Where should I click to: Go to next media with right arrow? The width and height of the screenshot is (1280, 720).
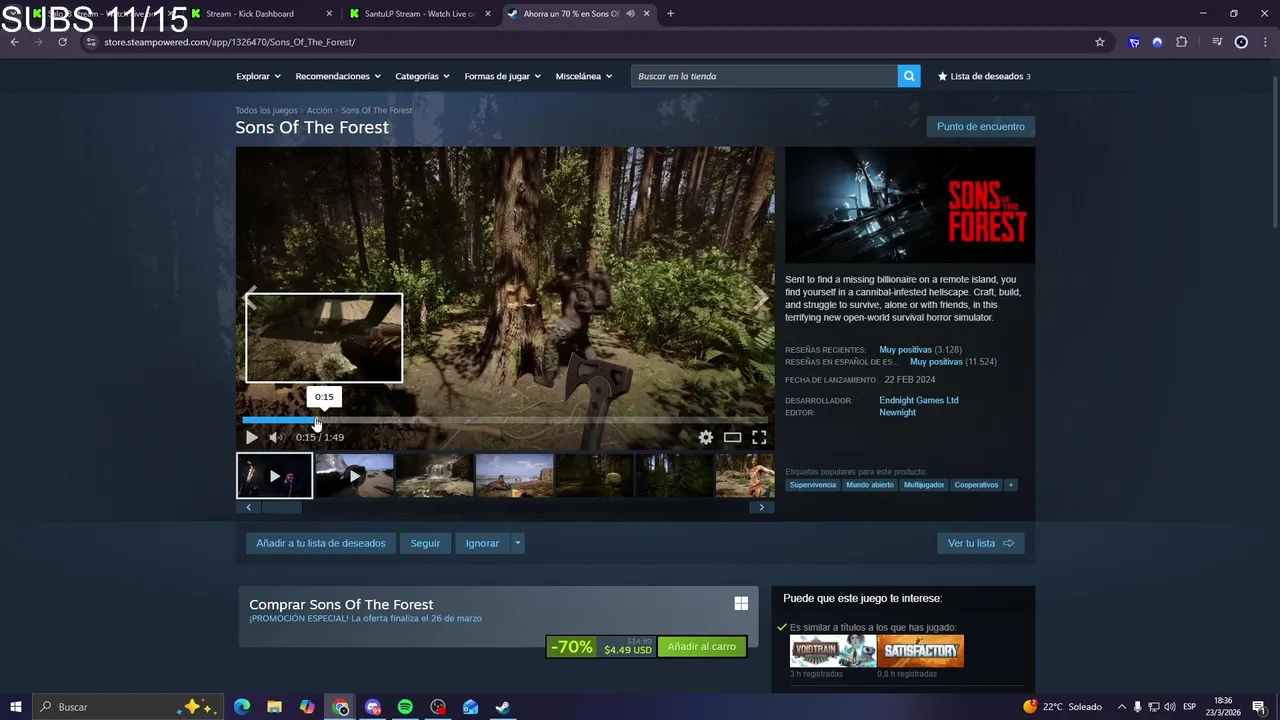pos(761,298)
